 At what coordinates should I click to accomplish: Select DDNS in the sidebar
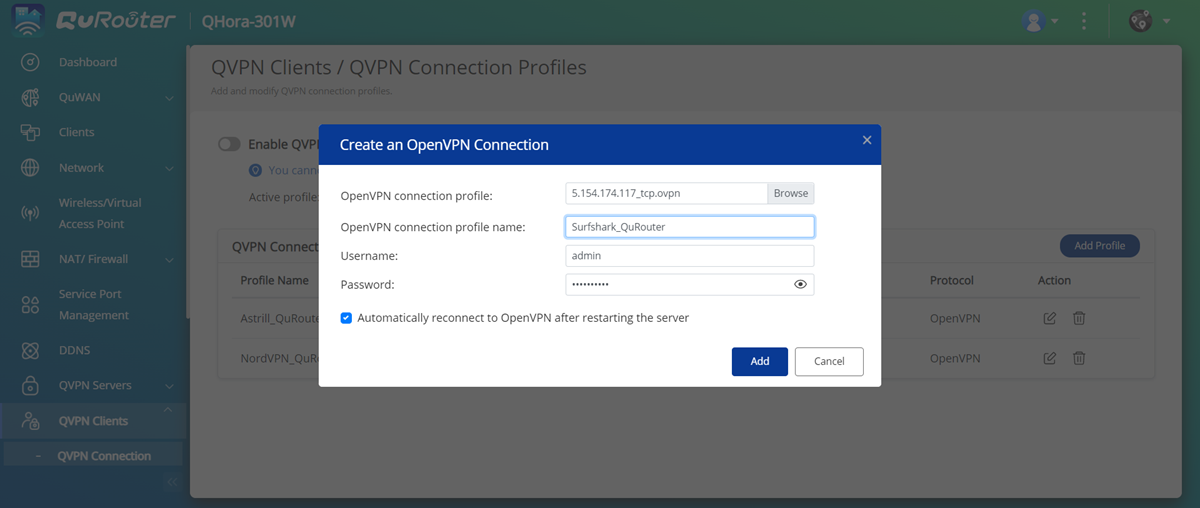coord(74,350)
